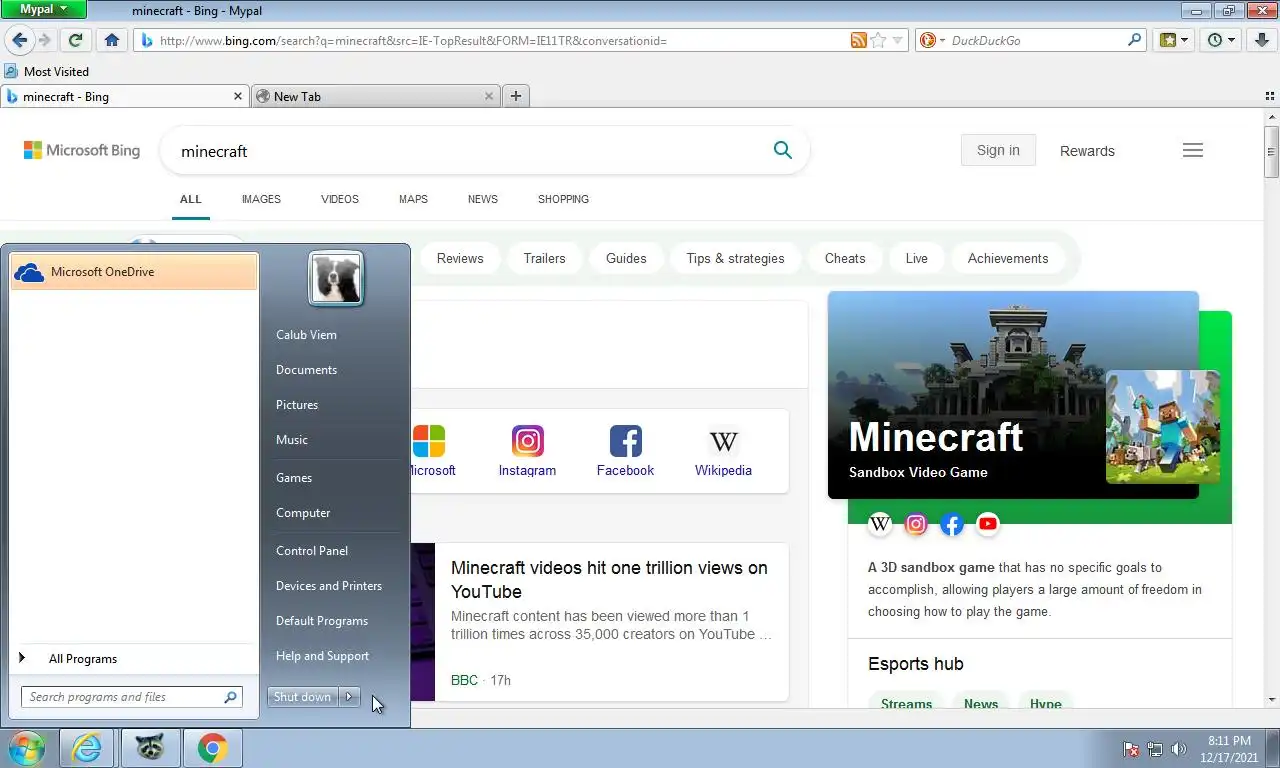Focus the Search programs and files box
Viewport: 1280px width, 768px height.
click(132, 697)
